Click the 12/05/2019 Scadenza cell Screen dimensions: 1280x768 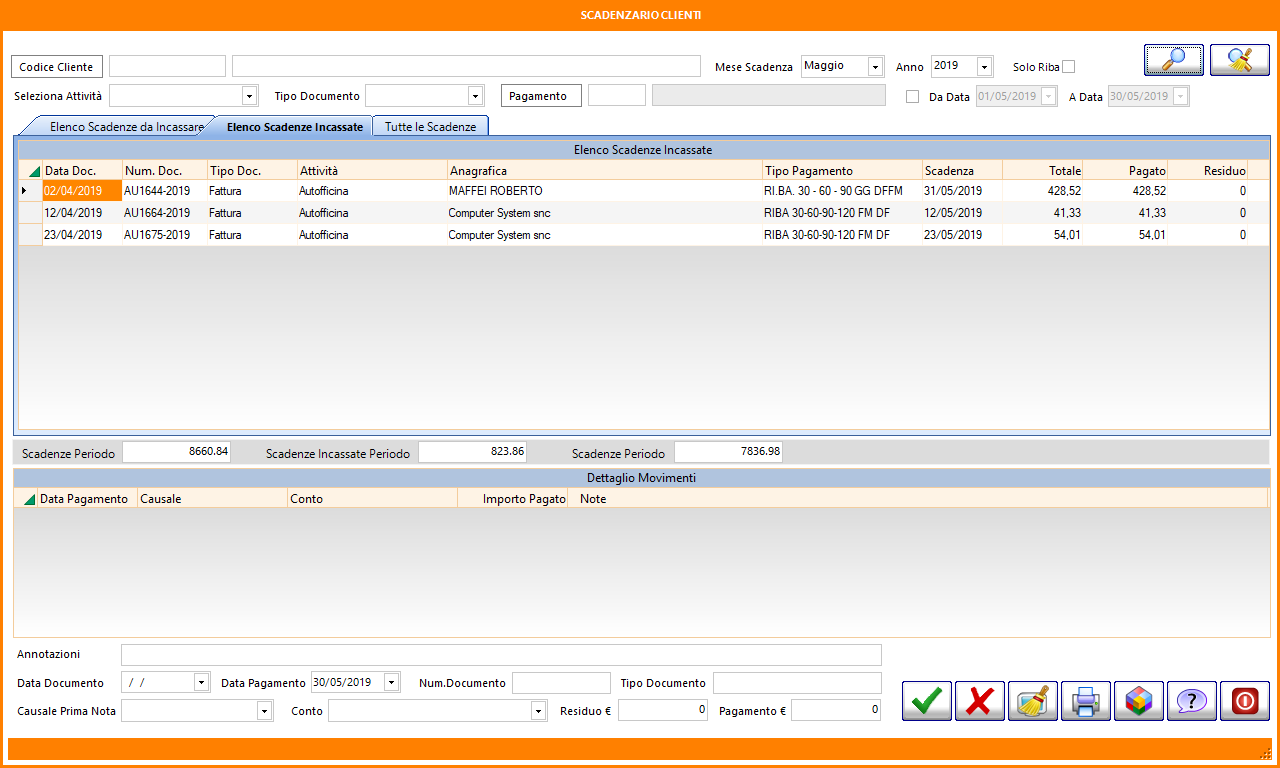coord(962,213)
